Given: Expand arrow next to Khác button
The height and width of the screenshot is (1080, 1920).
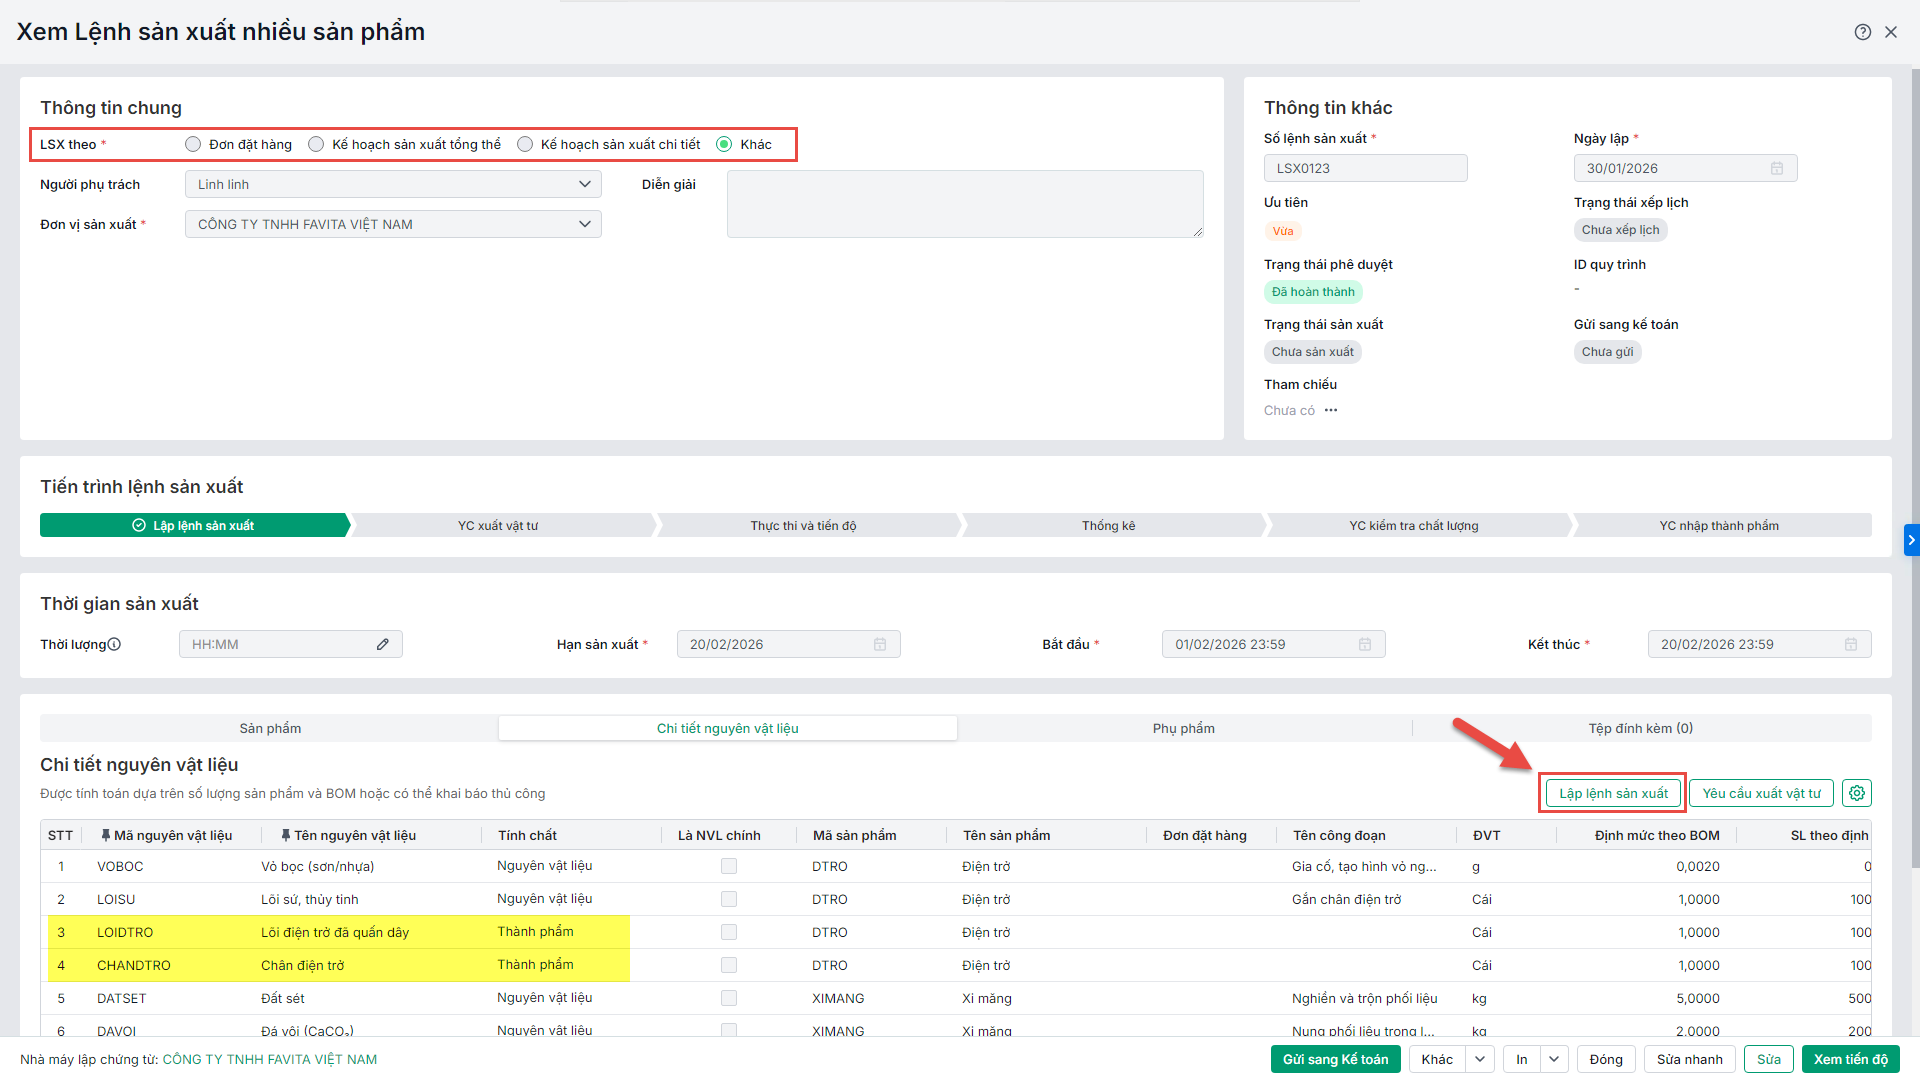Looking at the screenshot, I should pyautogui.click(x=1480, y=1059).
